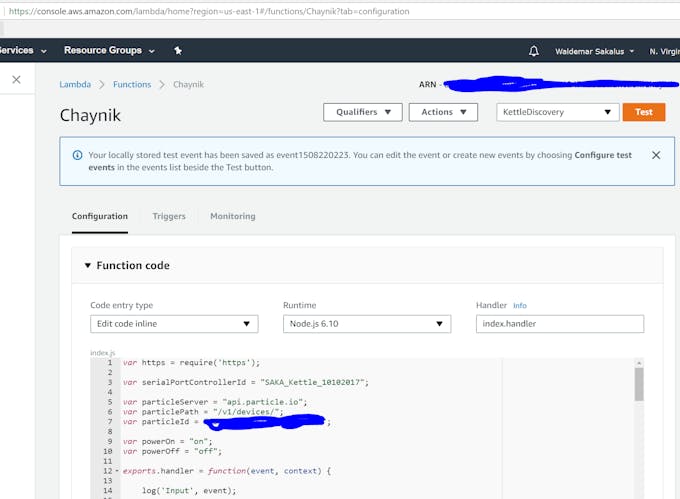Click the scroll-up arrow of code editor
Screen dimensions: 680x499
[x=639, y=362]
